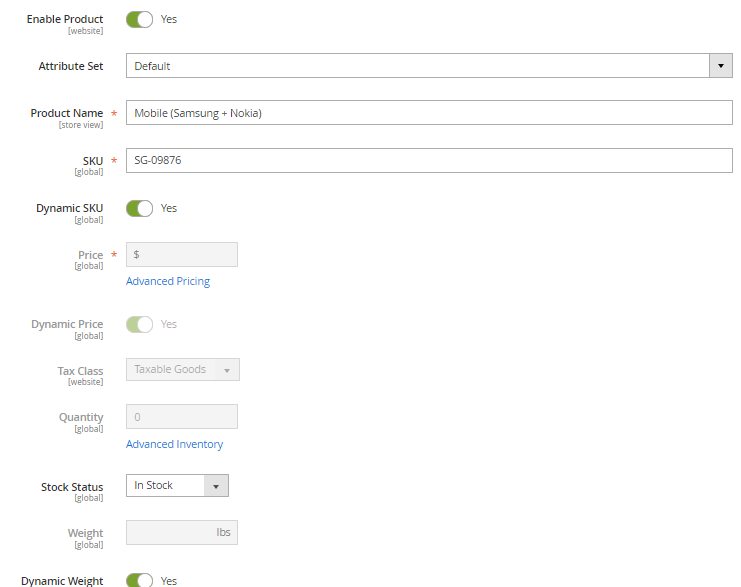Open the Attribute Set dropdown arrow
The image size is (741, 587).
click(721, 66)
